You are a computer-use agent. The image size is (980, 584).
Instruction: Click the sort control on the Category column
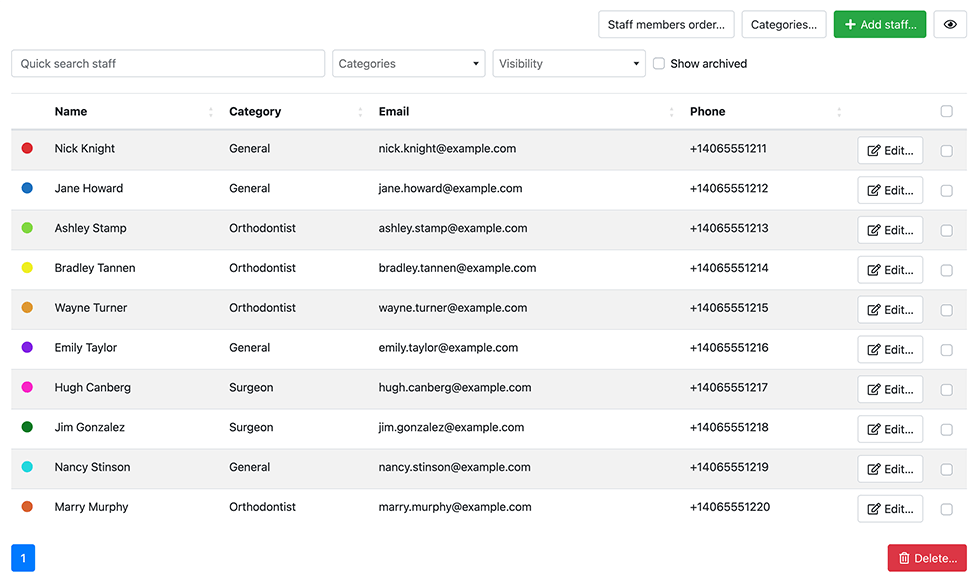click(358, 111)
